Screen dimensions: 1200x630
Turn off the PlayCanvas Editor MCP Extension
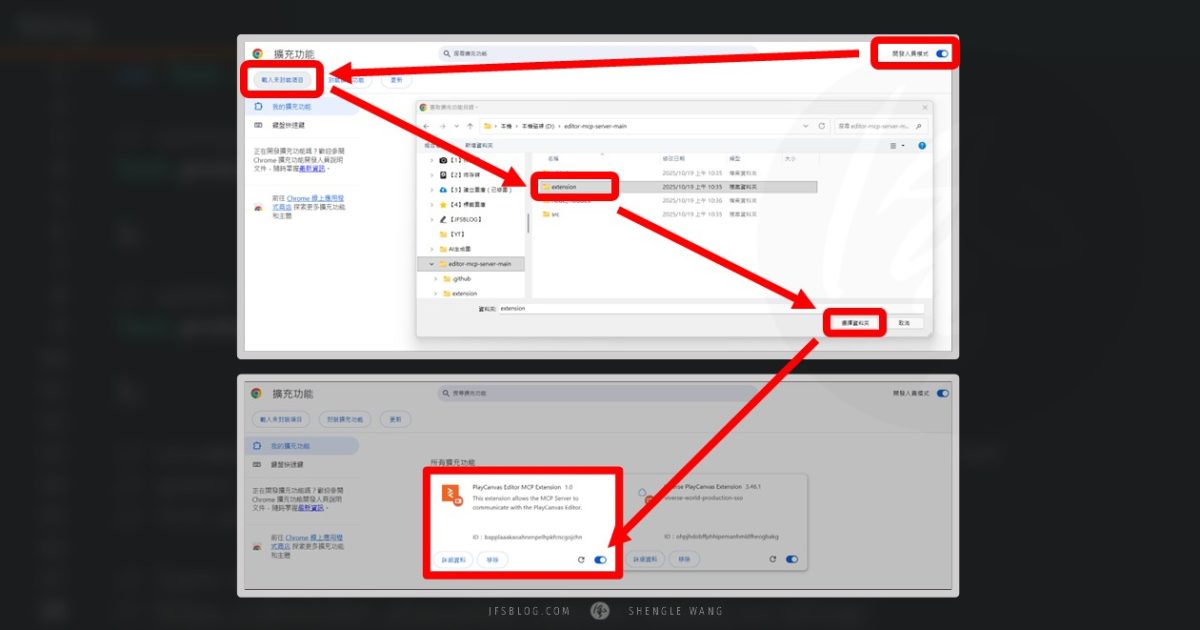[600, 560]
